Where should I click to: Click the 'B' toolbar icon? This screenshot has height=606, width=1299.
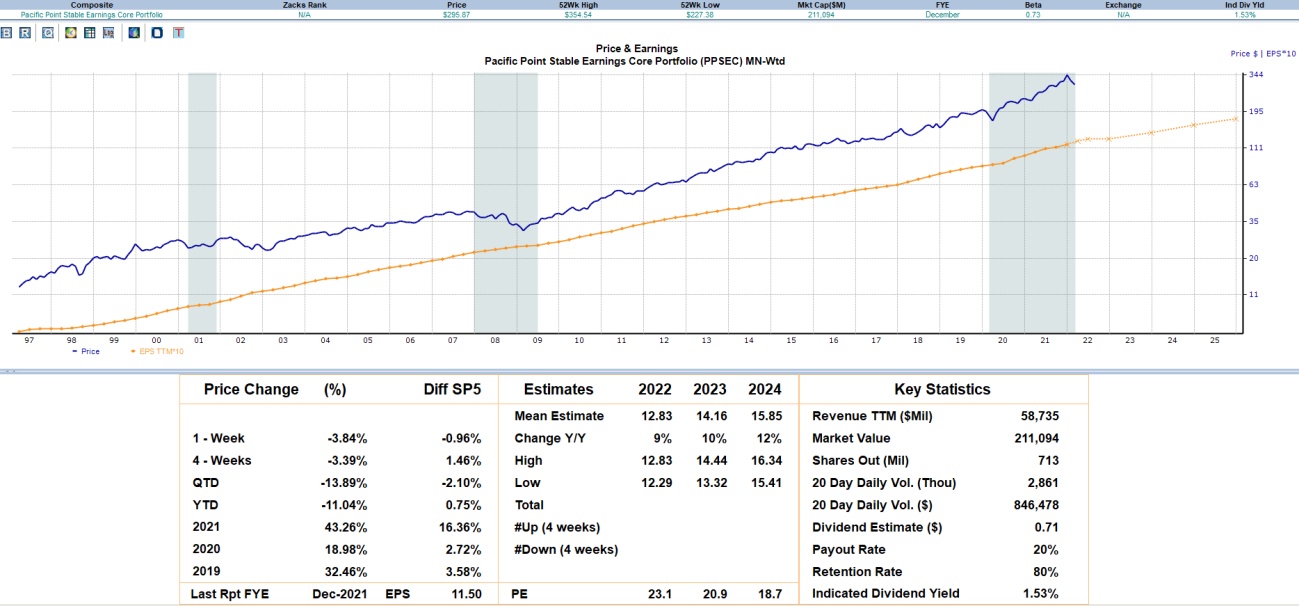tap(7, 33)
